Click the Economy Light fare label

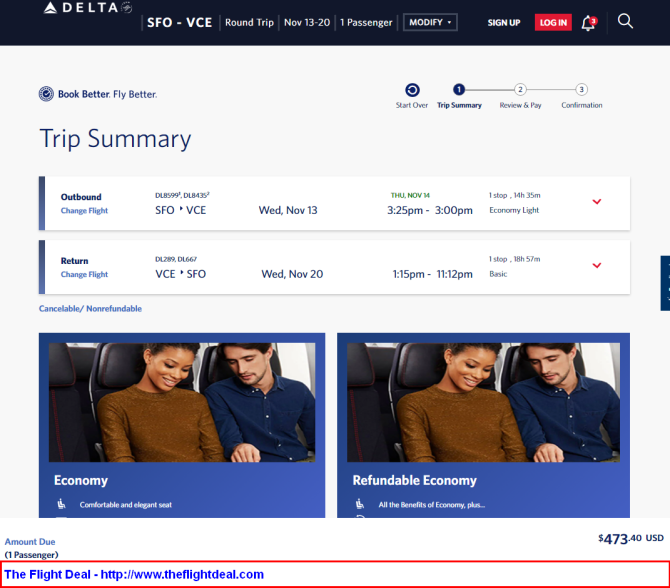pyautogui.click(x=514, y=210)
